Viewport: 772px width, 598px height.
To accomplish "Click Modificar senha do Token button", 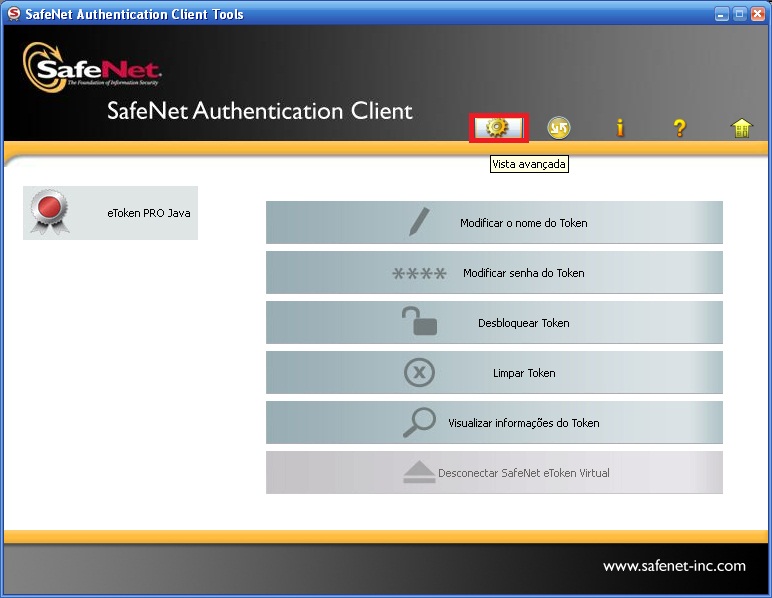I will pos(494,273).
